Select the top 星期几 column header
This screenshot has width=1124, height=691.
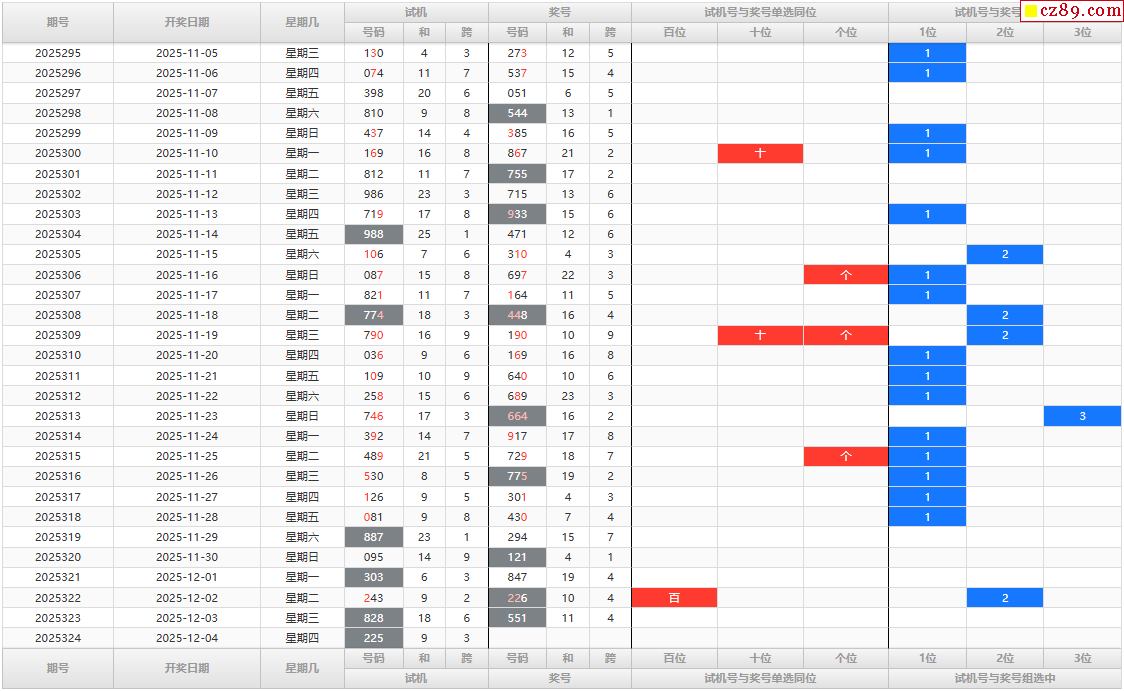coord(302,22)
